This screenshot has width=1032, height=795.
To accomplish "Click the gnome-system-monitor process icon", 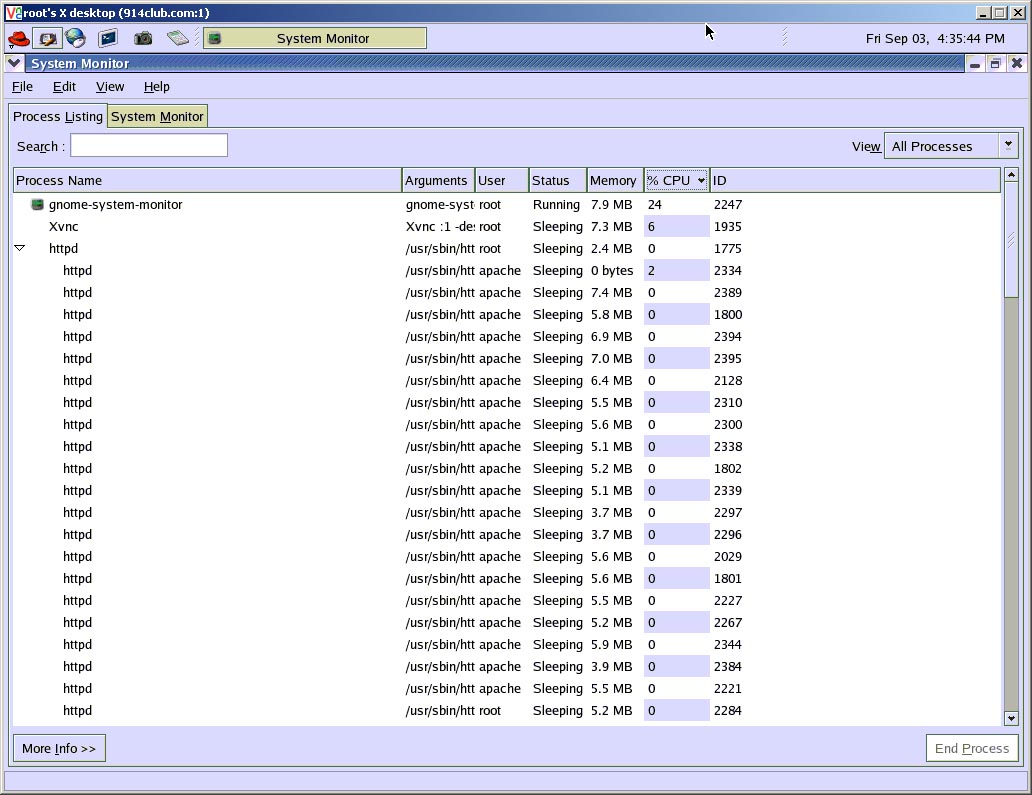I will coord(38,205).
